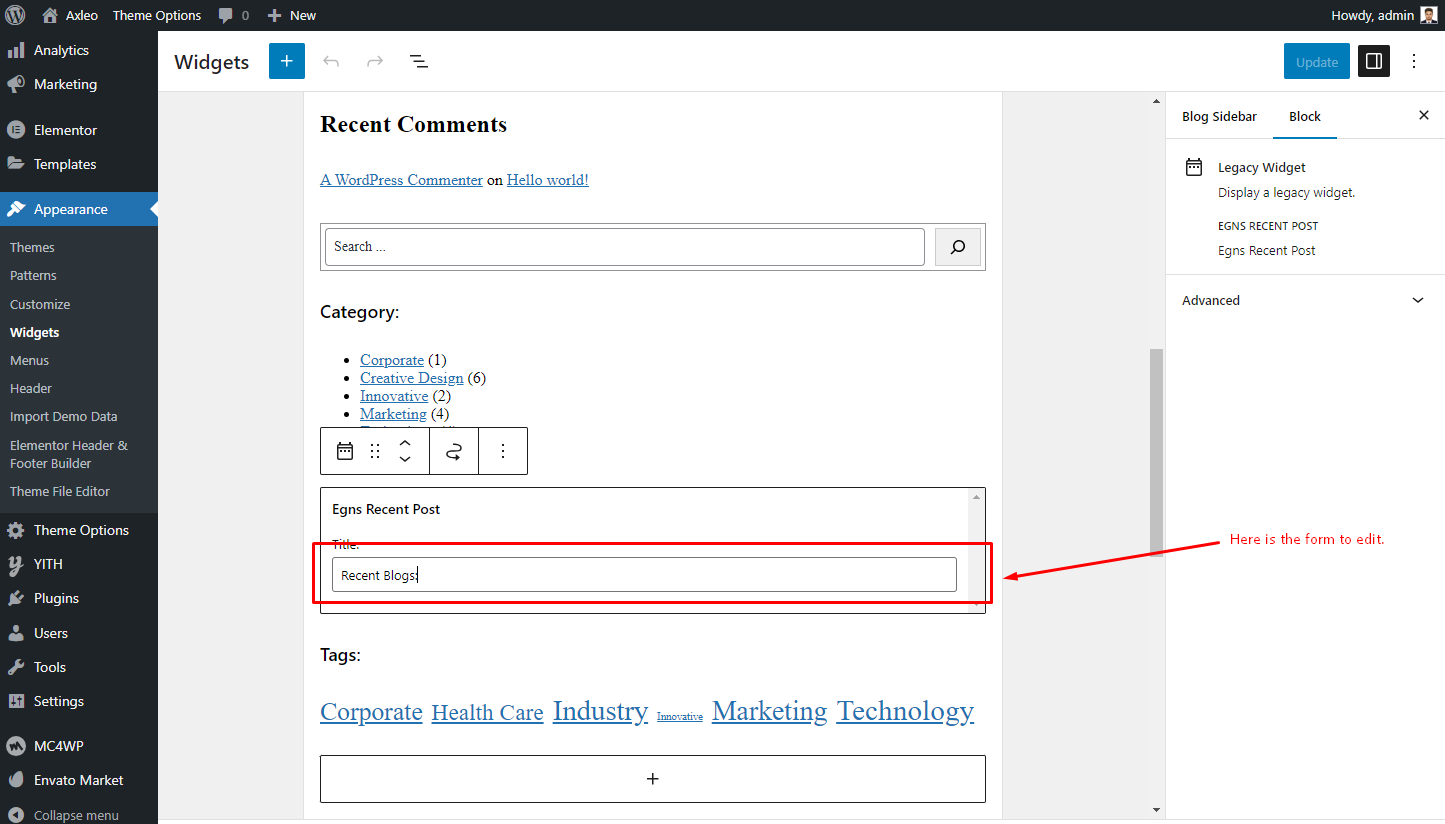Open the Users menu item
This screenshot has height=824, width=1445.
point(78,633)
